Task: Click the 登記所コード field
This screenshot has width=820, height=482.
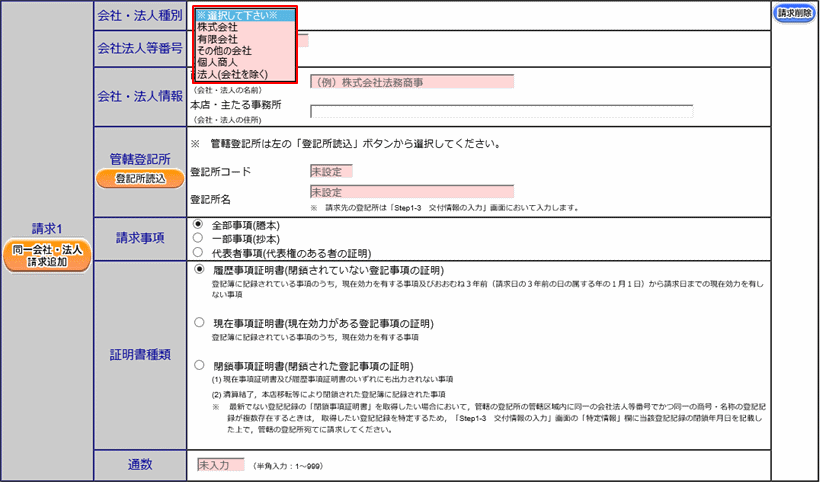Action: coord(331,171)
